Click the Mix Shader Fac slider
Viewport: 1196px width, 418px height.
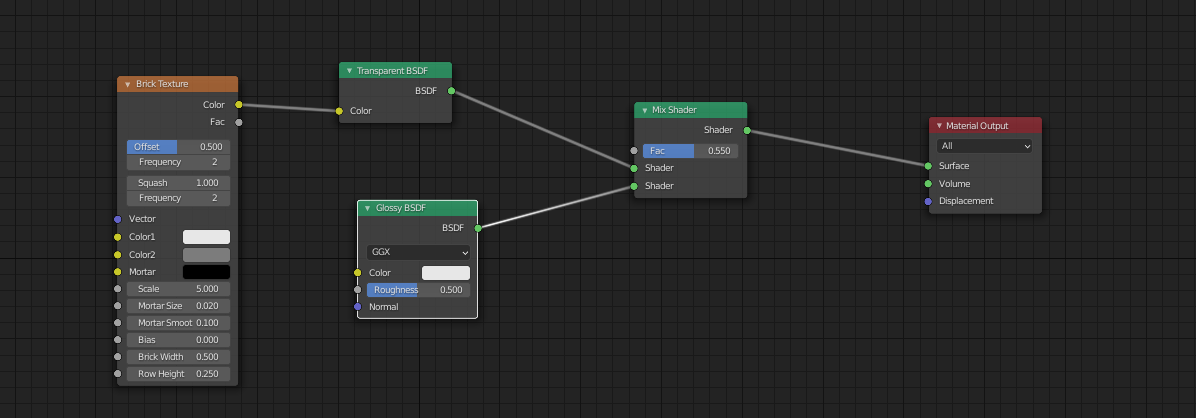pos(690,151)
